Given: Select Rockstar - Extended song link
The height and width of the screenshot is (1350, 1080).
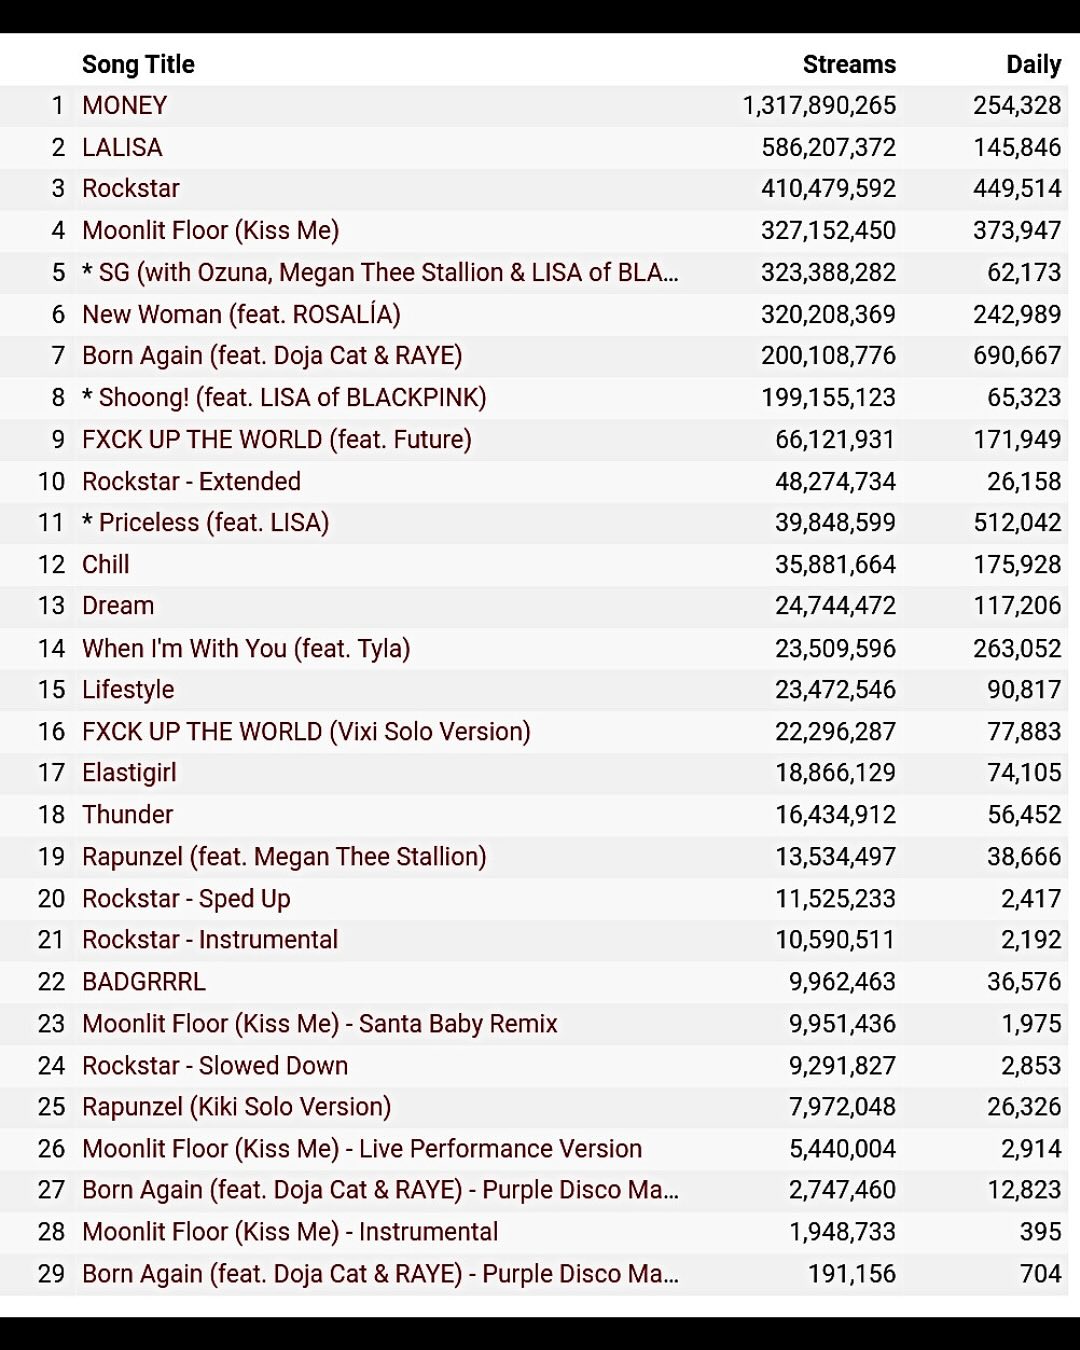Looking at the screenshot, I should tap(191, 482).
